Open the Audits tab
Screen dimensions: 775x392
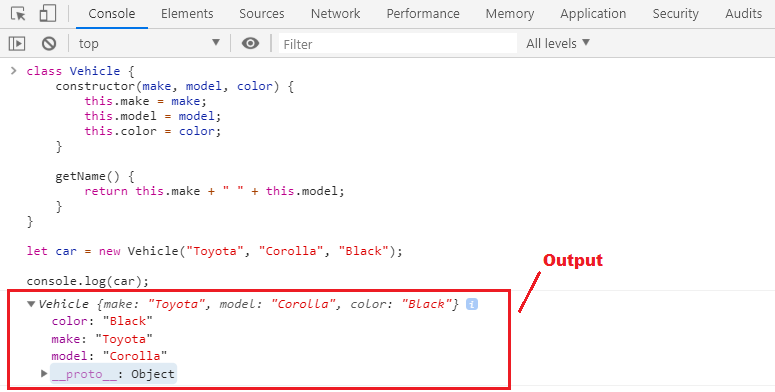(x=744, y=14)
